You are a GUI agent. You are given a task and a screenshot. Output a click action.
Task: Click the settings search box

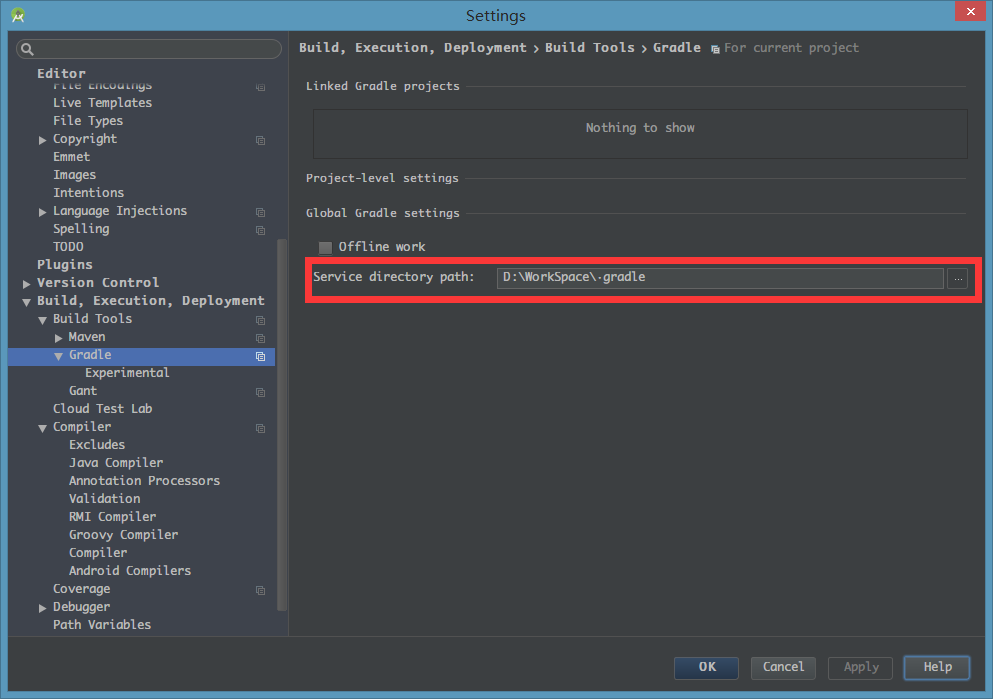[149, 49]
